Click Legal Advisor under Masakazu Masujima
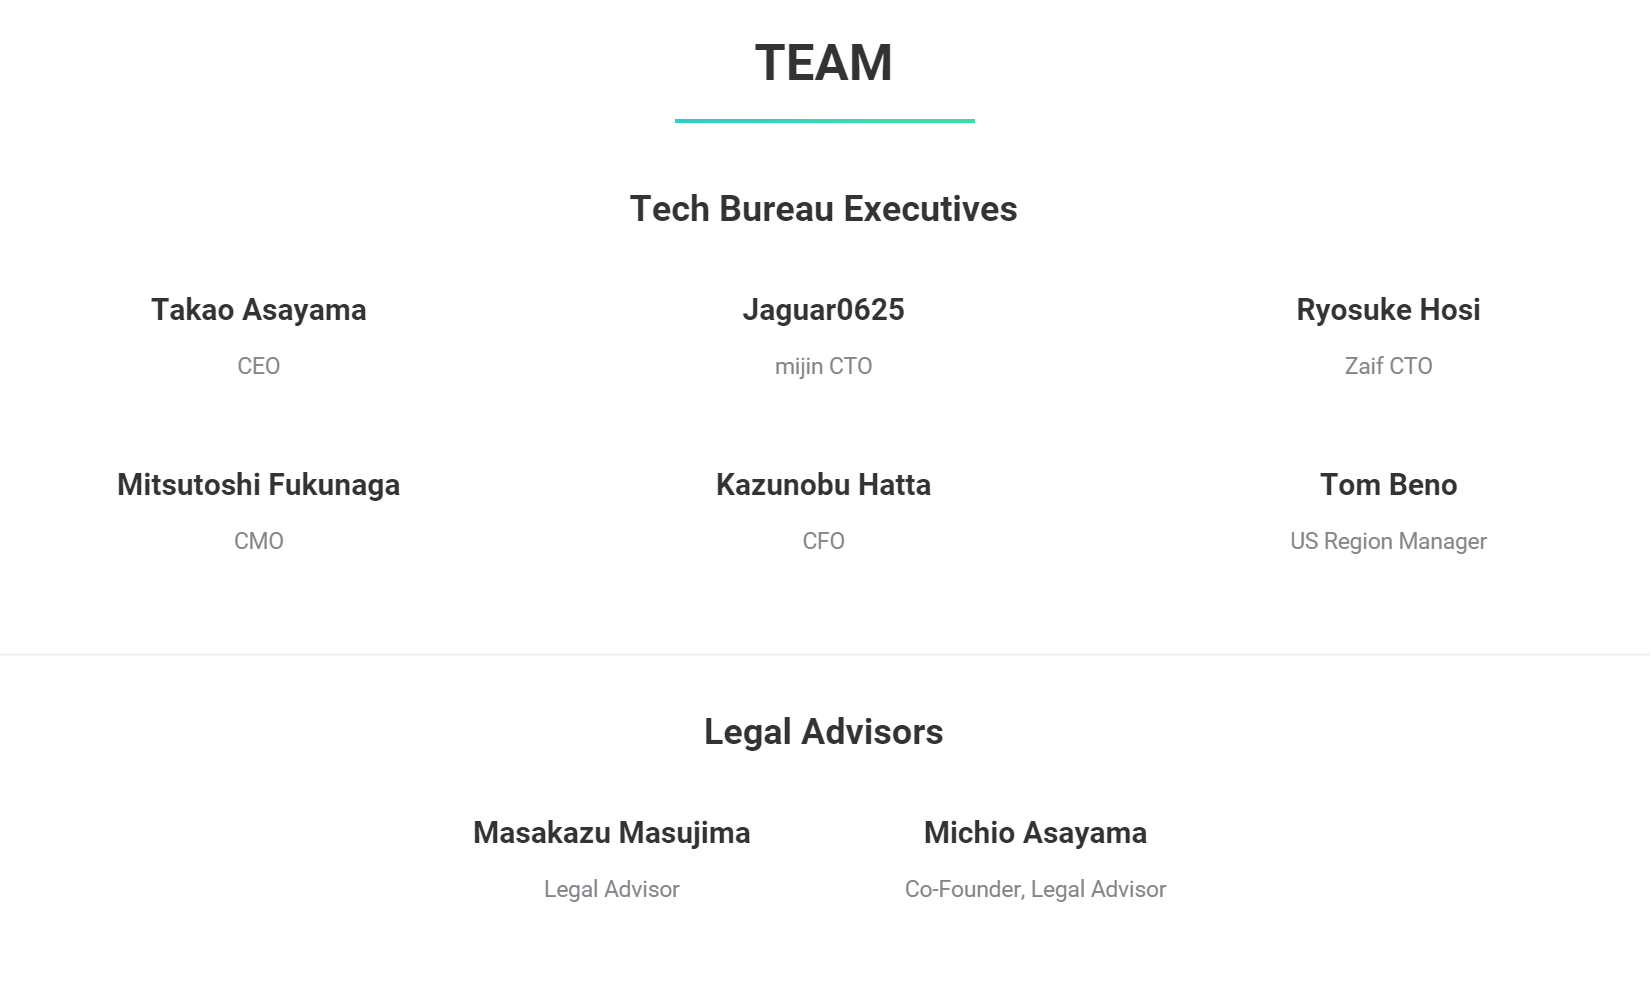 pyautogui.click(x=611, y=889)
